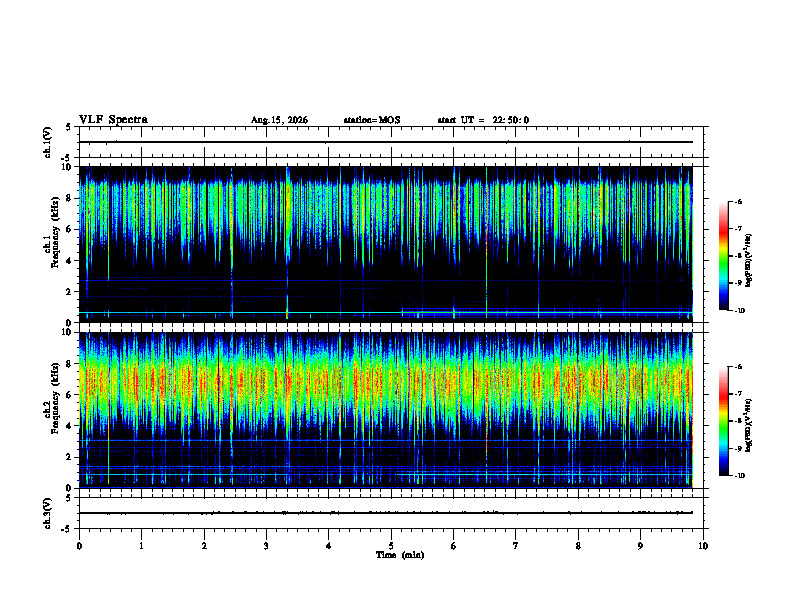Screen dimensions: 792x612
Task: Click the ch.3 voltage waveform trace
Action: [x=386, y=513]
